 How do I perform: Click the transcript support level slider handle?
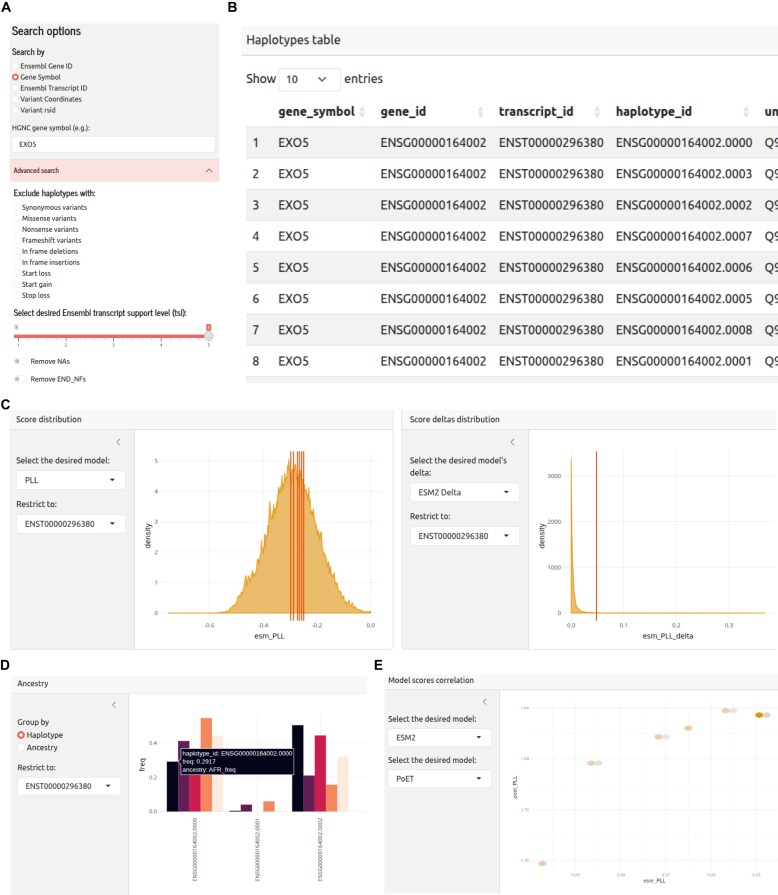(209, 335)
